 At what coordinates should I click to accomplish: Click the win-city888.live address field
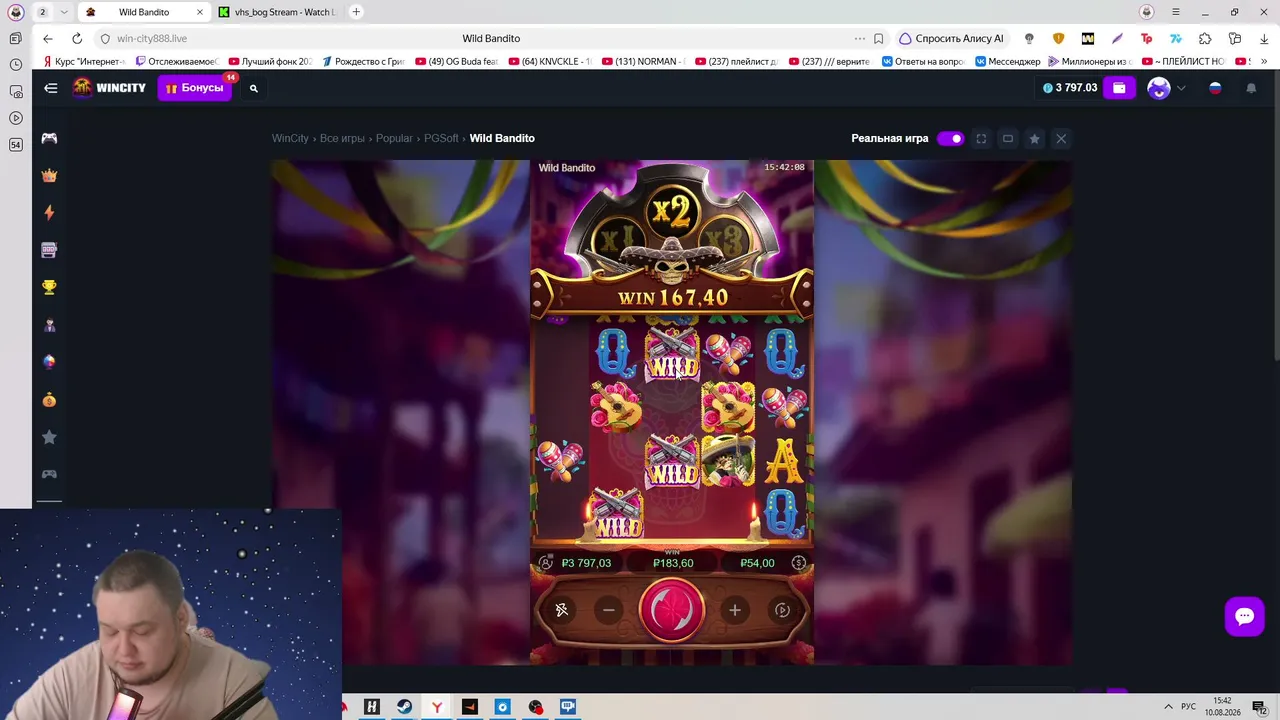[x=152, y=39]
